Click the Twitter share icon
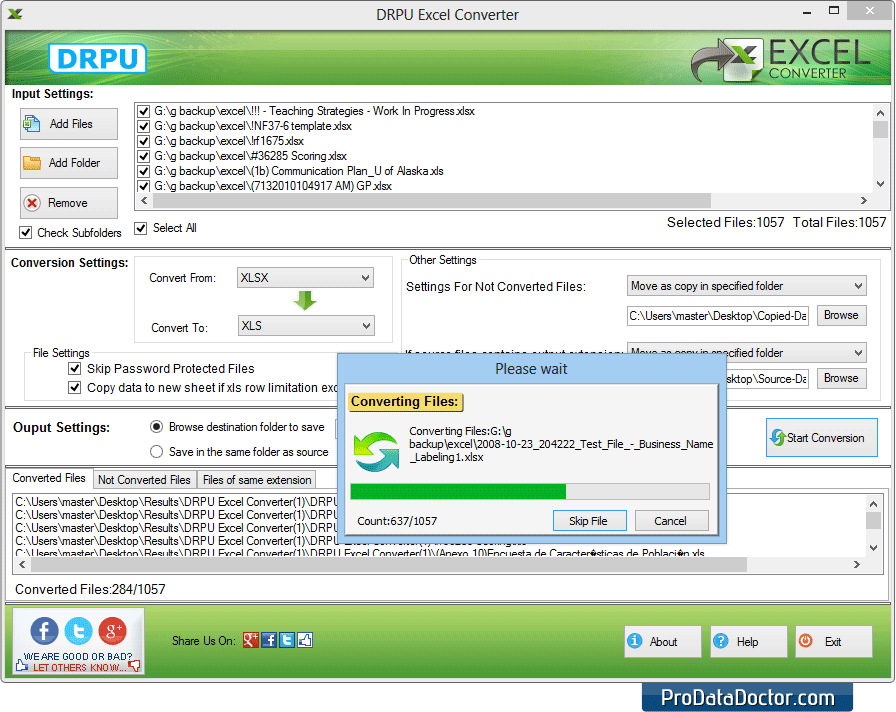Viewport: 896px width, 712px height. (78, 631)
